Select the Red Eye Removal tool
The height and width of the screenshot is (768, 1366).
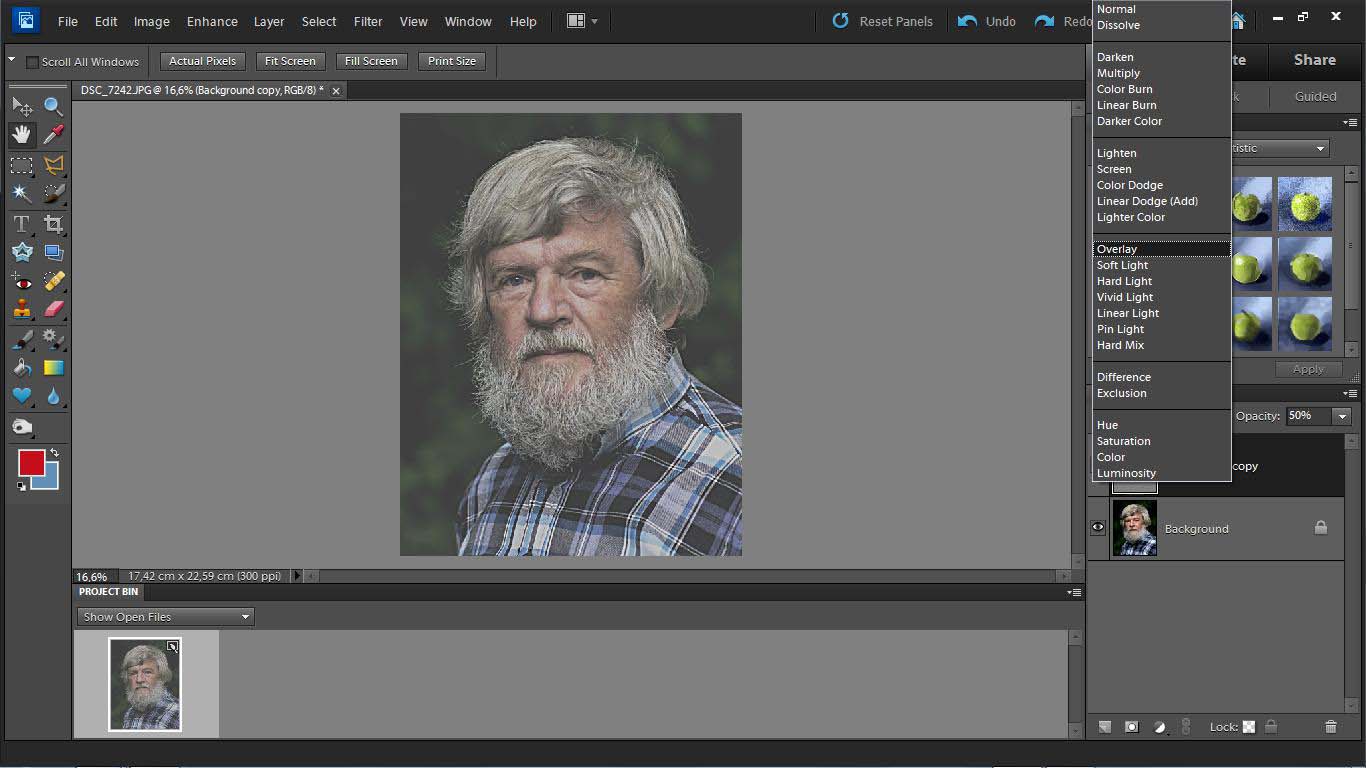coord(21,281)
